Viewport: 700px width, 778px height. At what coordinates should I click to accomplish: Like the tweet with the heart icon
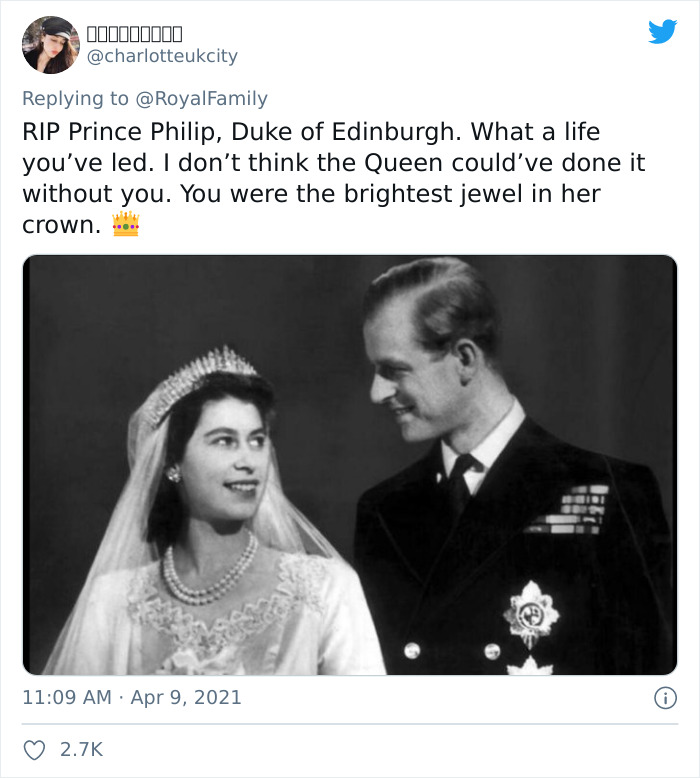point(34,749)
